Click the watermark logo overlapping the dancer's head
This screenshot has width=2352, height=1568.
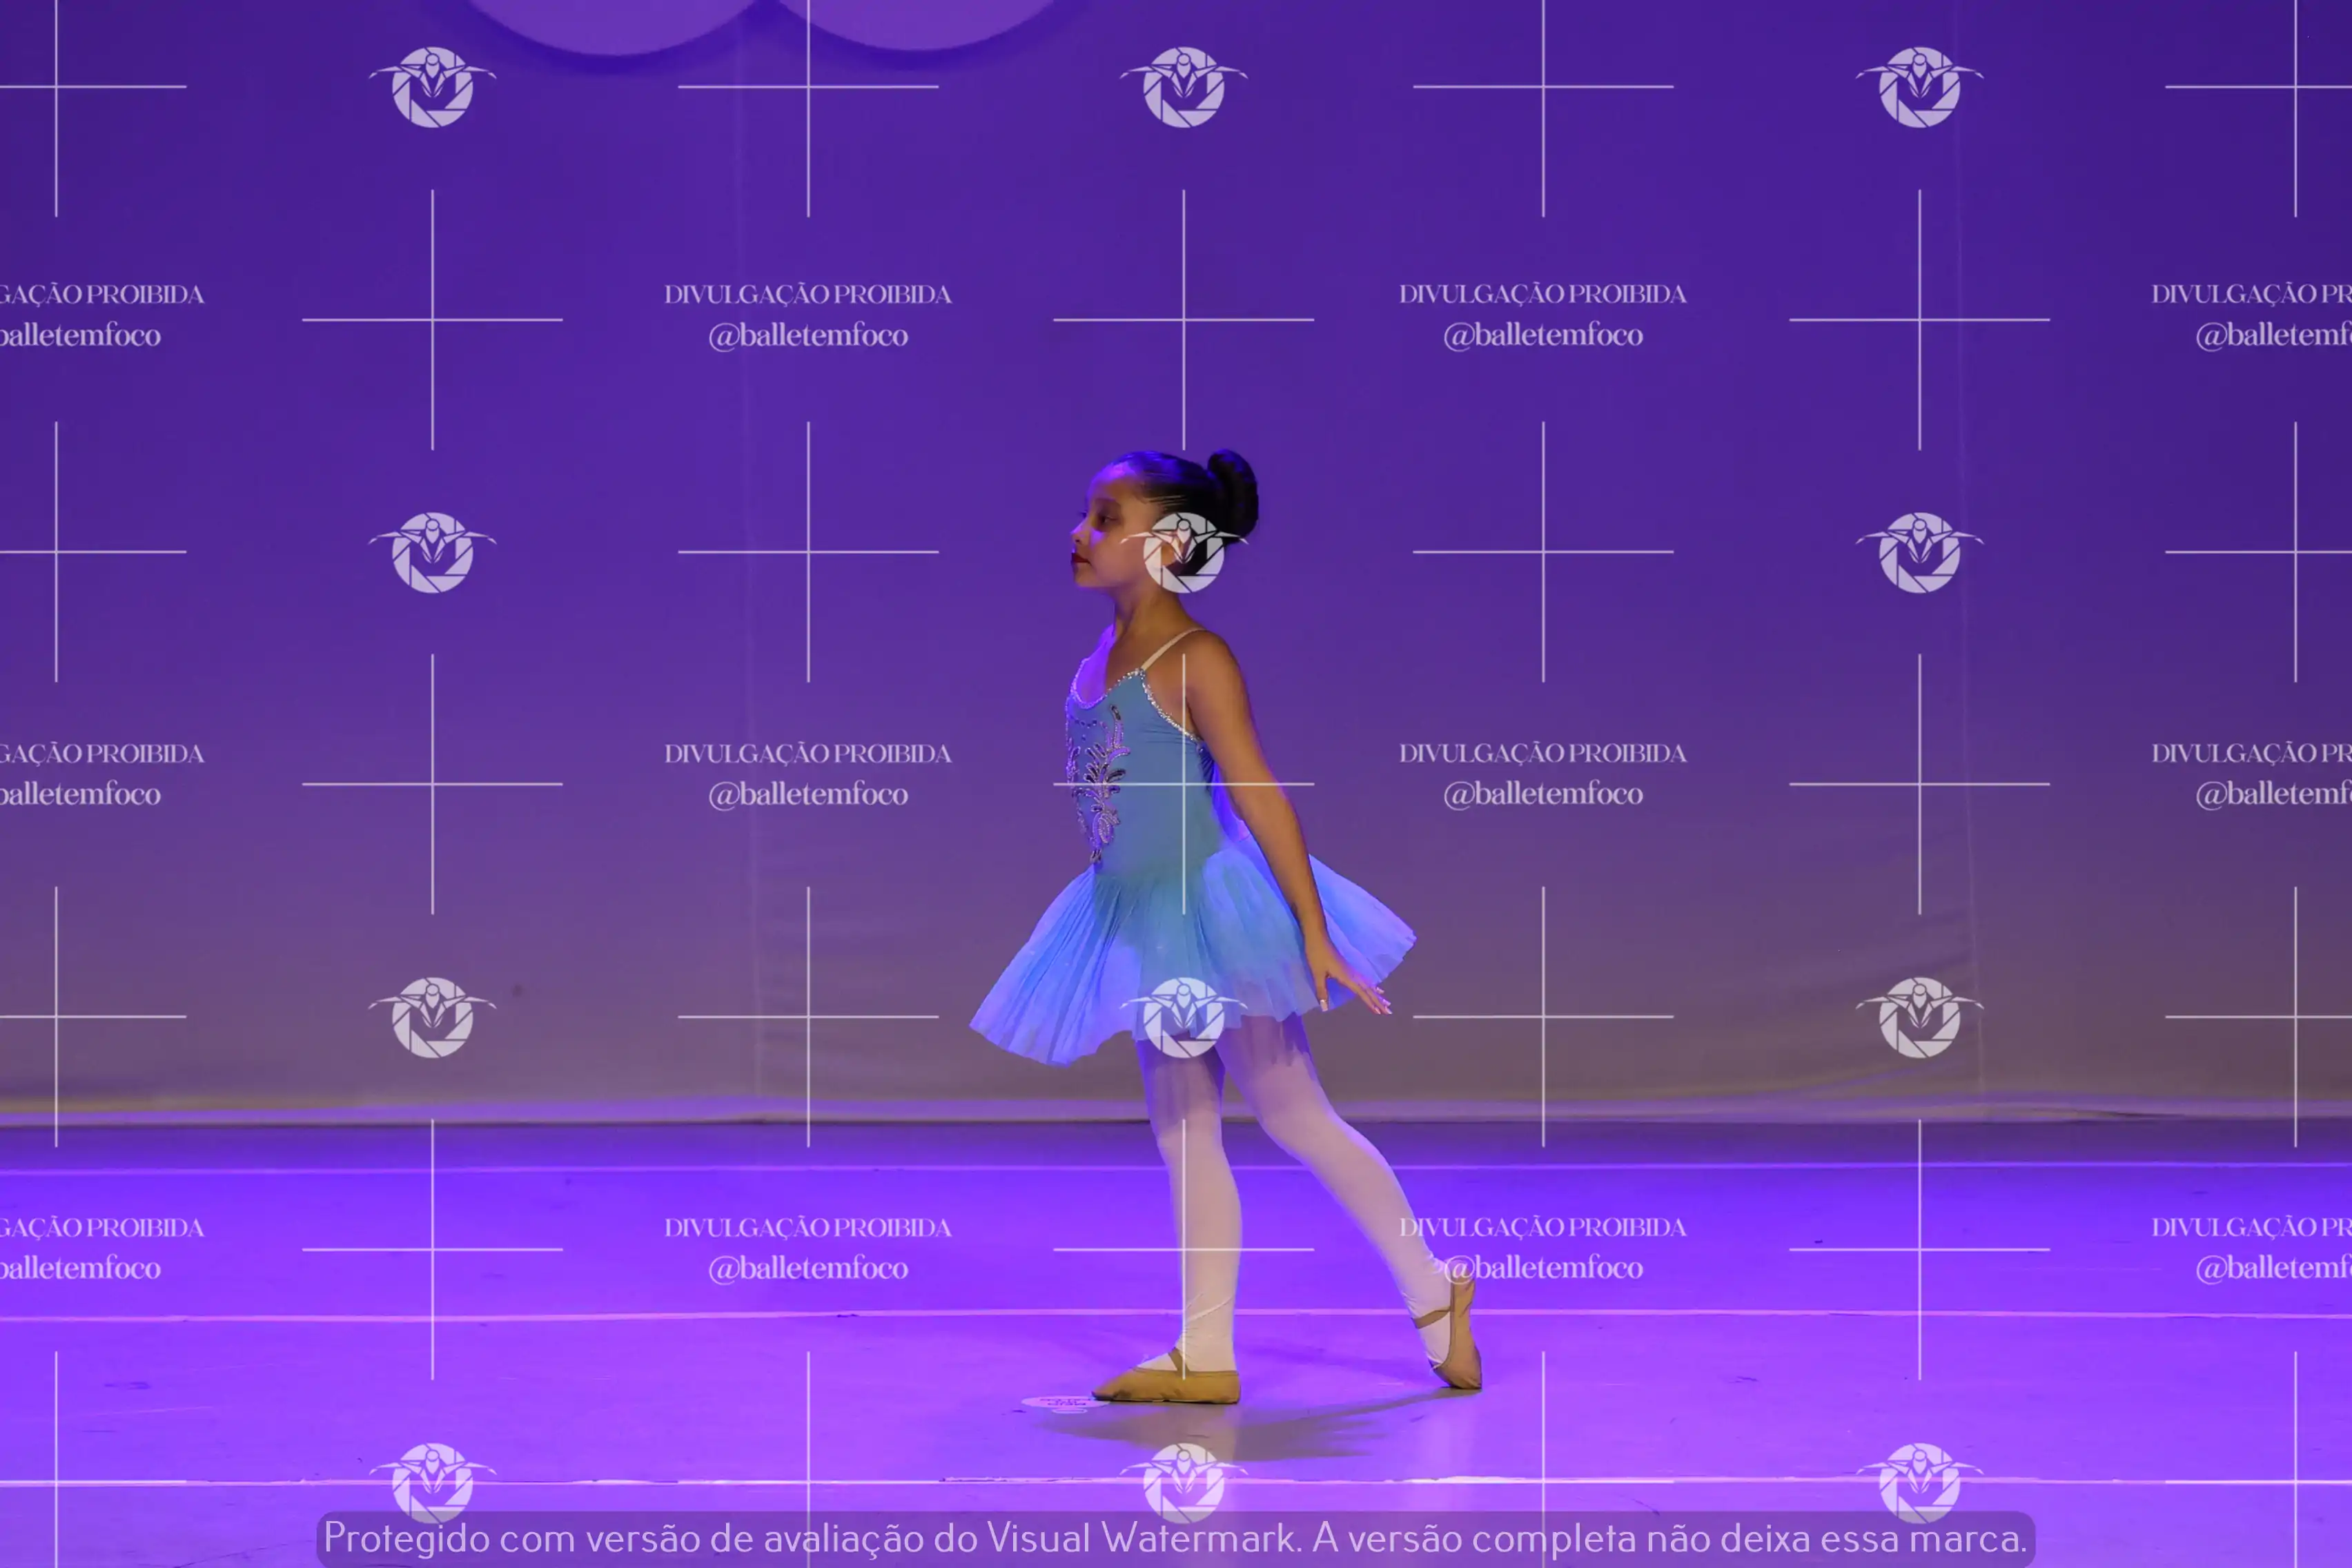pos(1183,552)
